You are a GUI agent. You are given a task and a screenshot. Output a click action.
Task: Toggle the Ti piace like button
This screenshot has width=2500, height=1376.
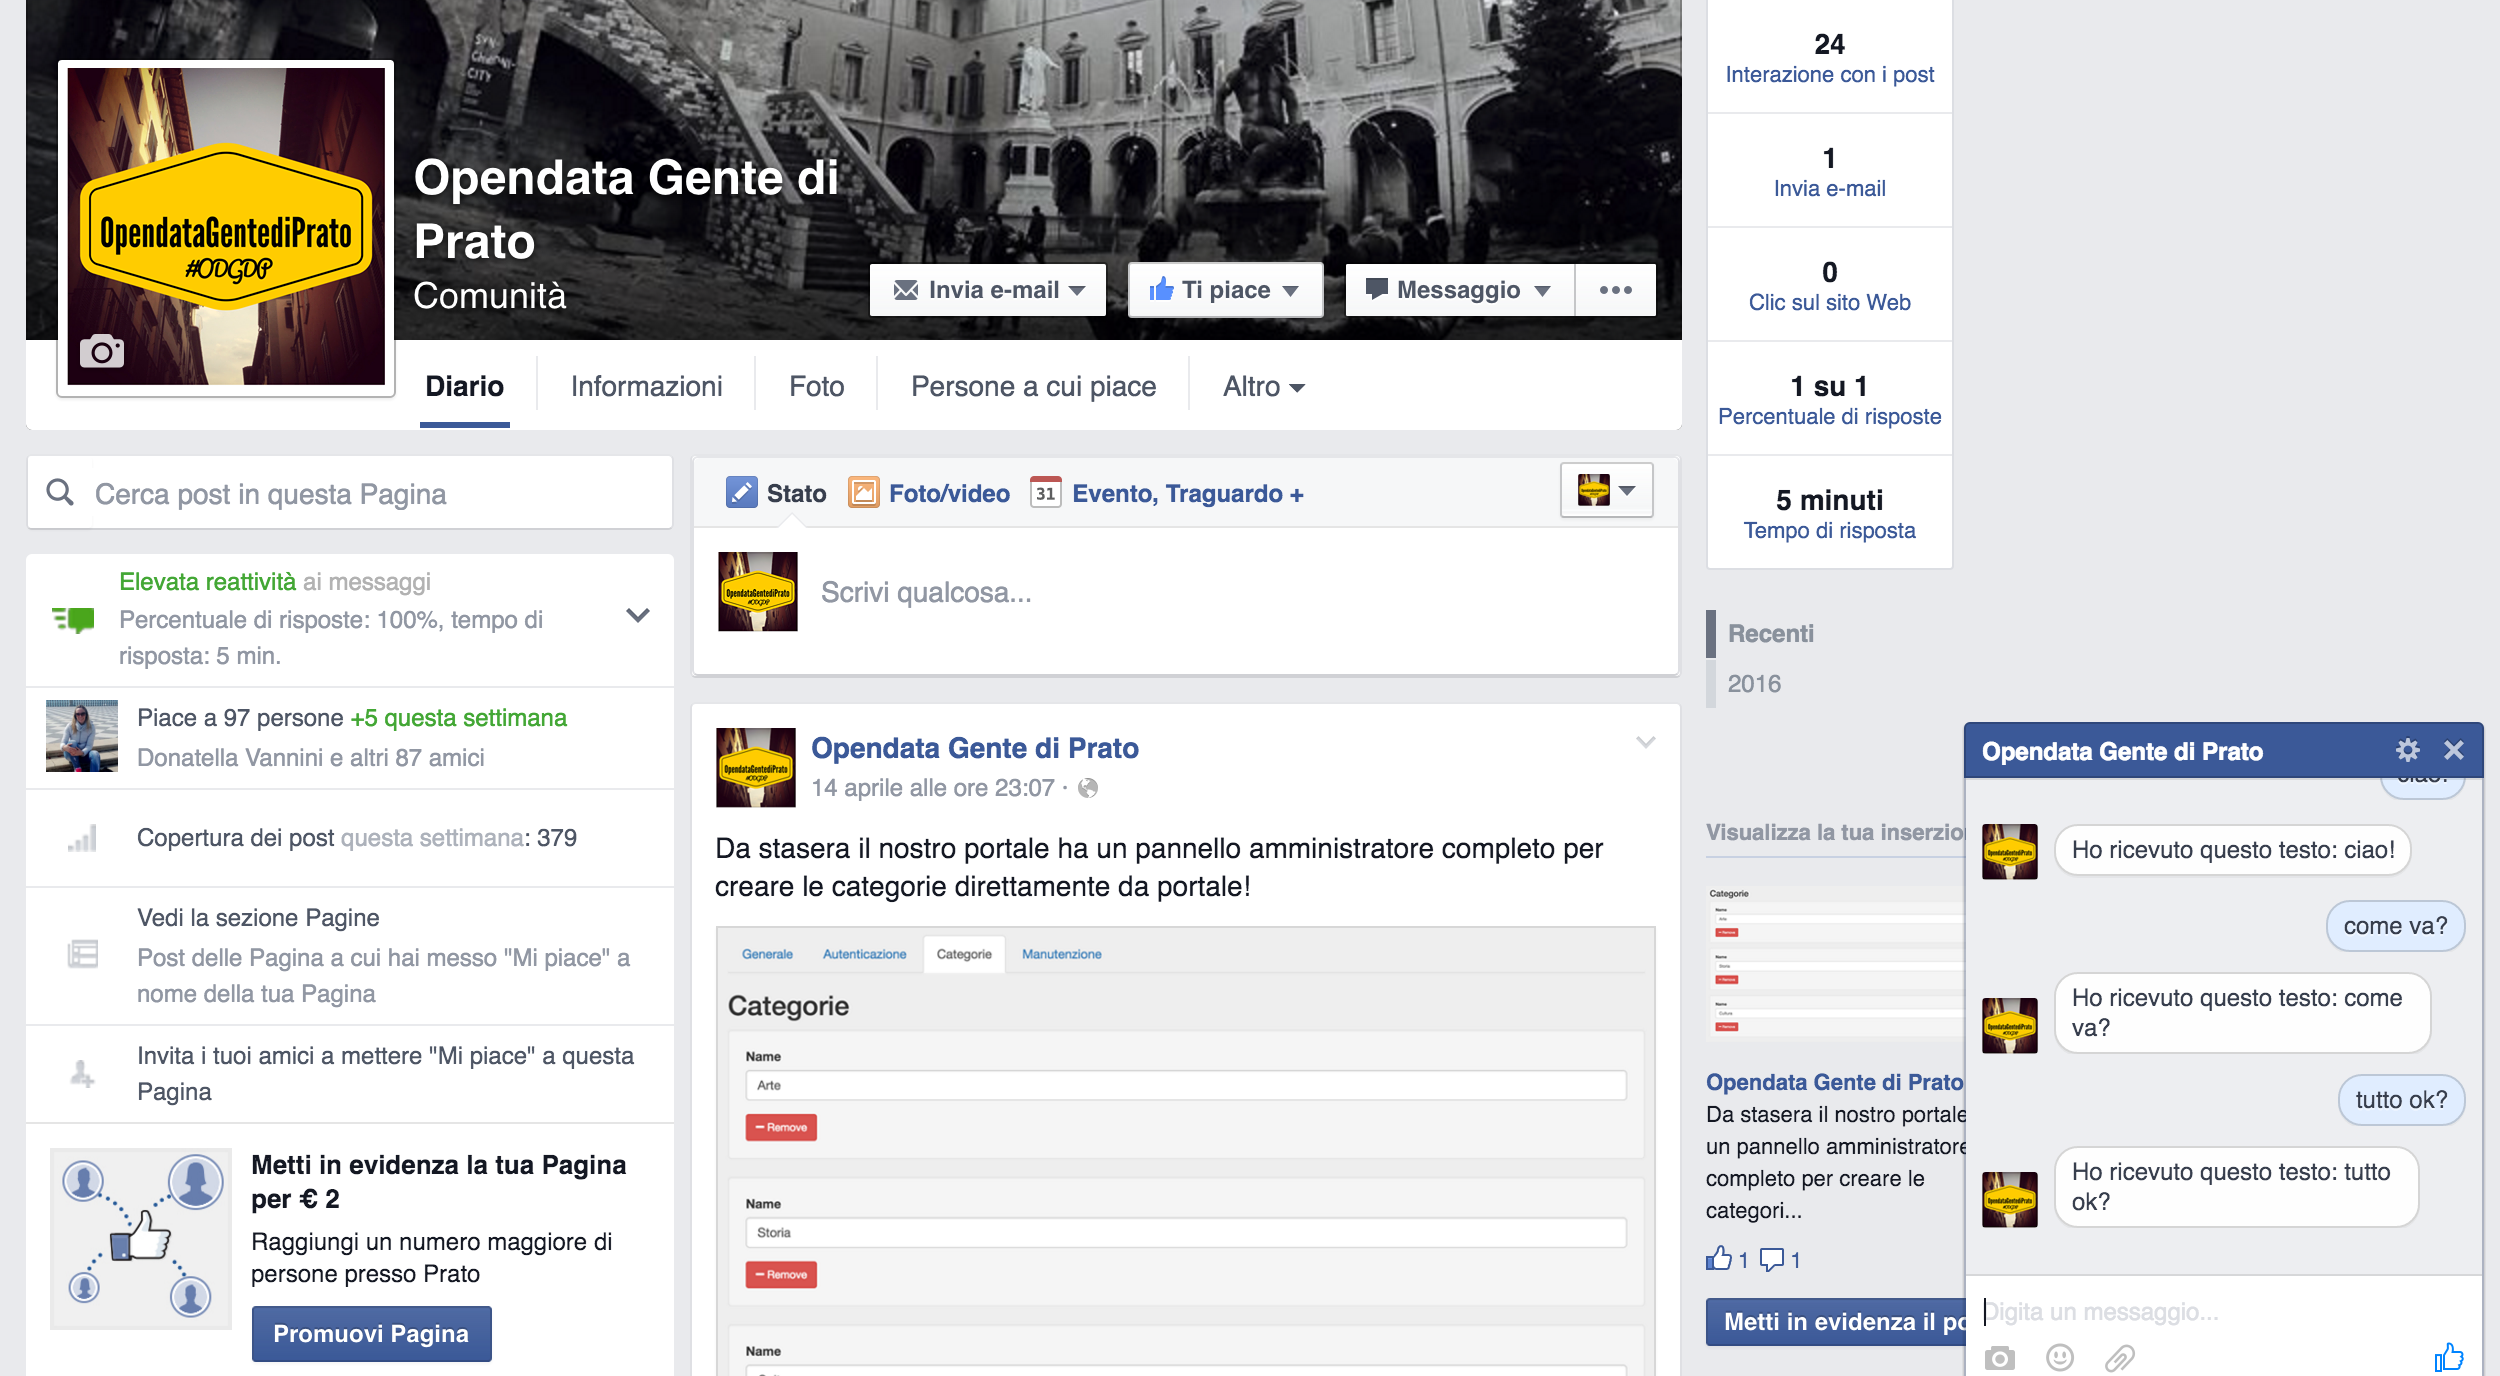pos(1224,290)
